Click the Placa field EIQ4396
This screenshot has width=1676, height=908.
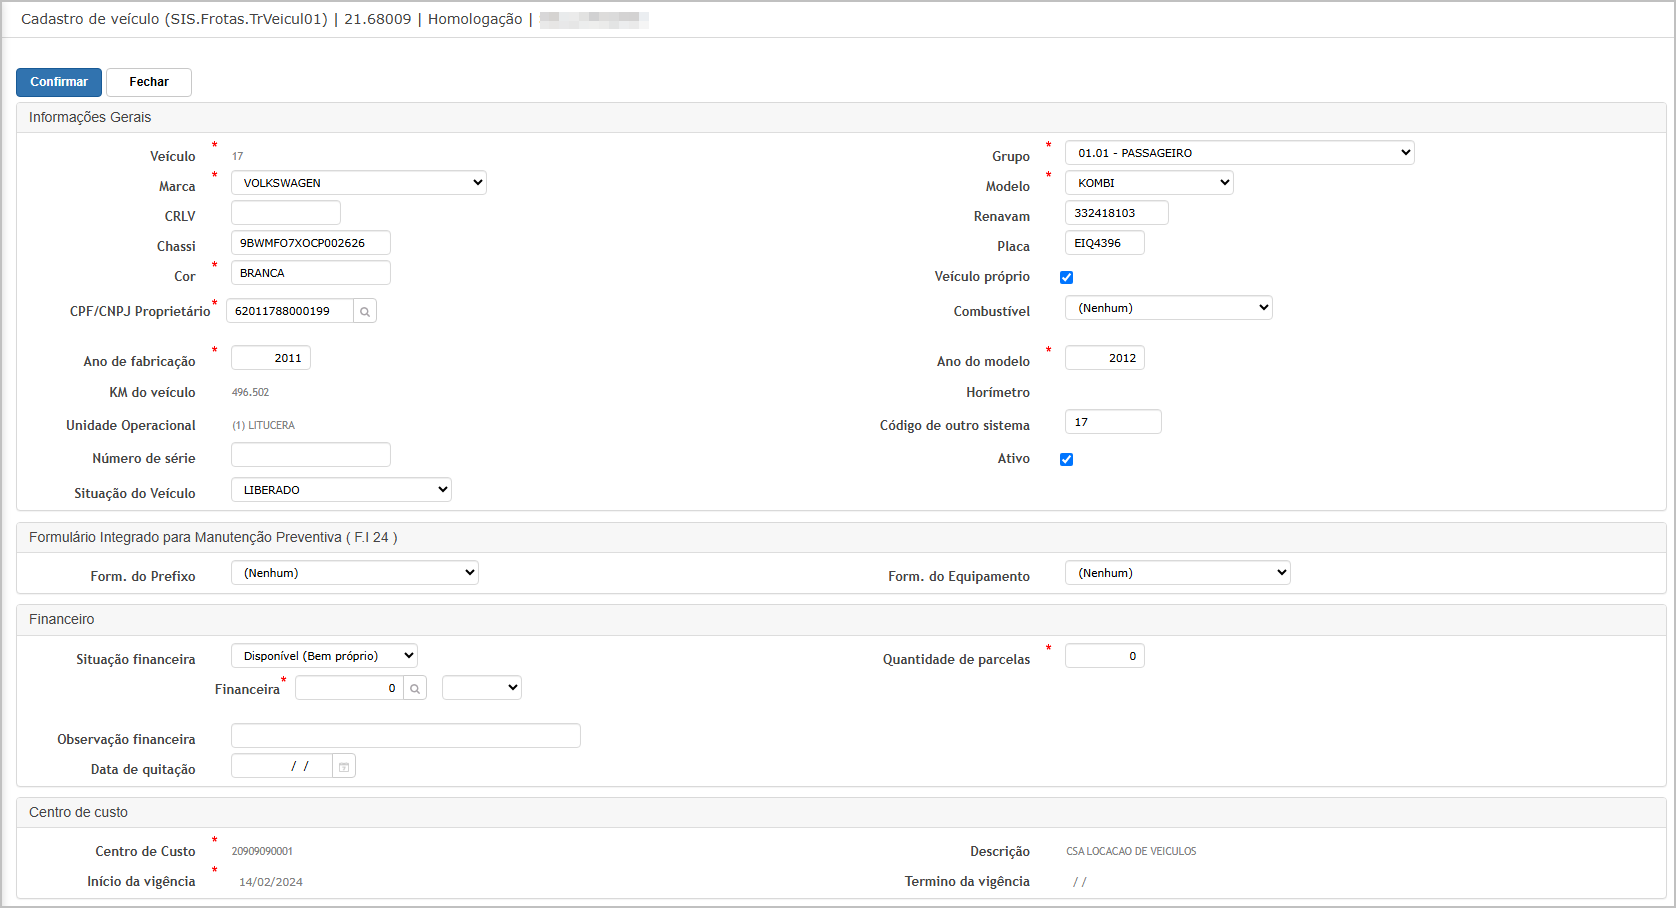[1105, 243]
